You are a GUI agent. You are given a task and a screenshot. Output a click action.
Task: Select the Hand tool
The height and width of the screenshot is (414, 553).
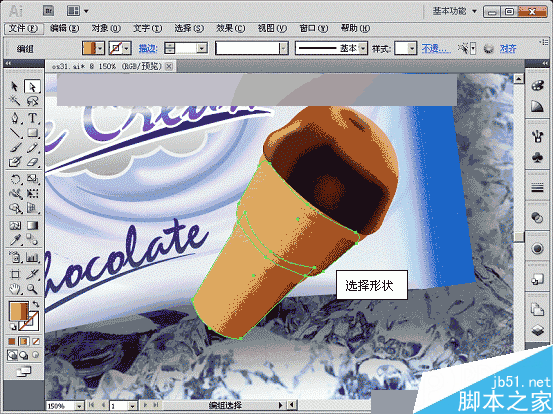(x=14, y=289)
